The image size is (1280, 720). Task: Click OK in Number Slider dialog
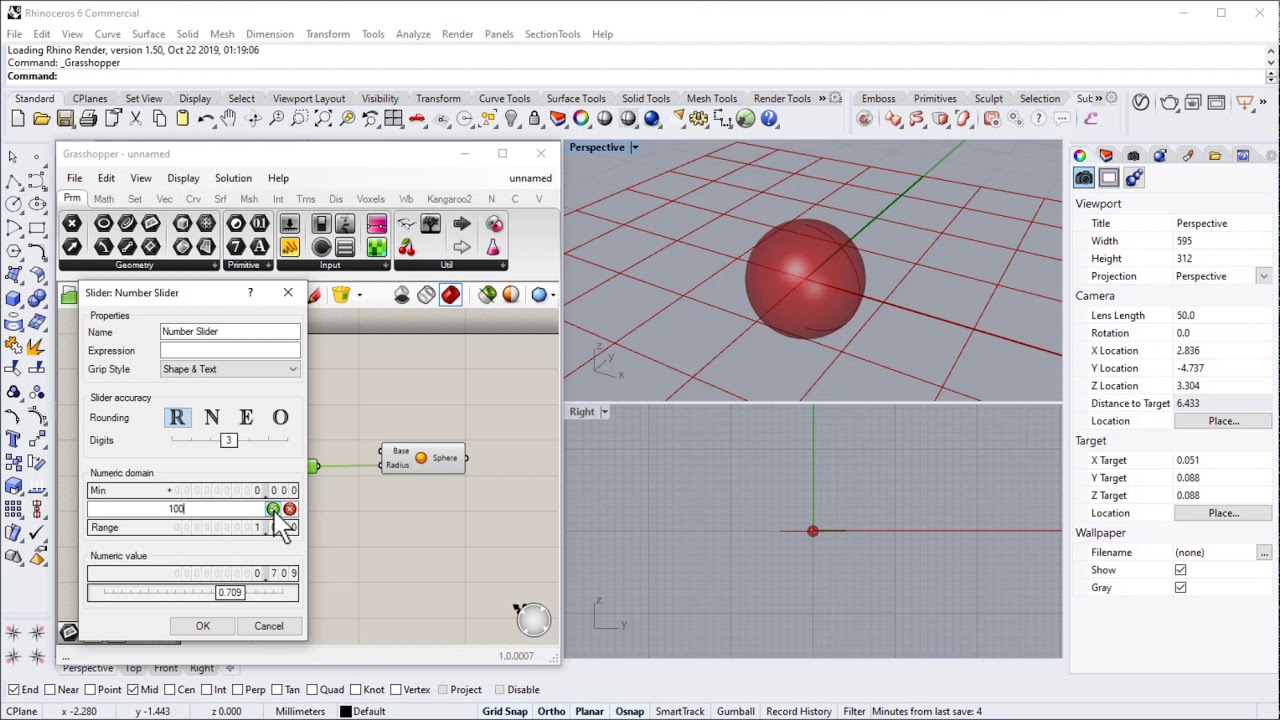point(203,626)
